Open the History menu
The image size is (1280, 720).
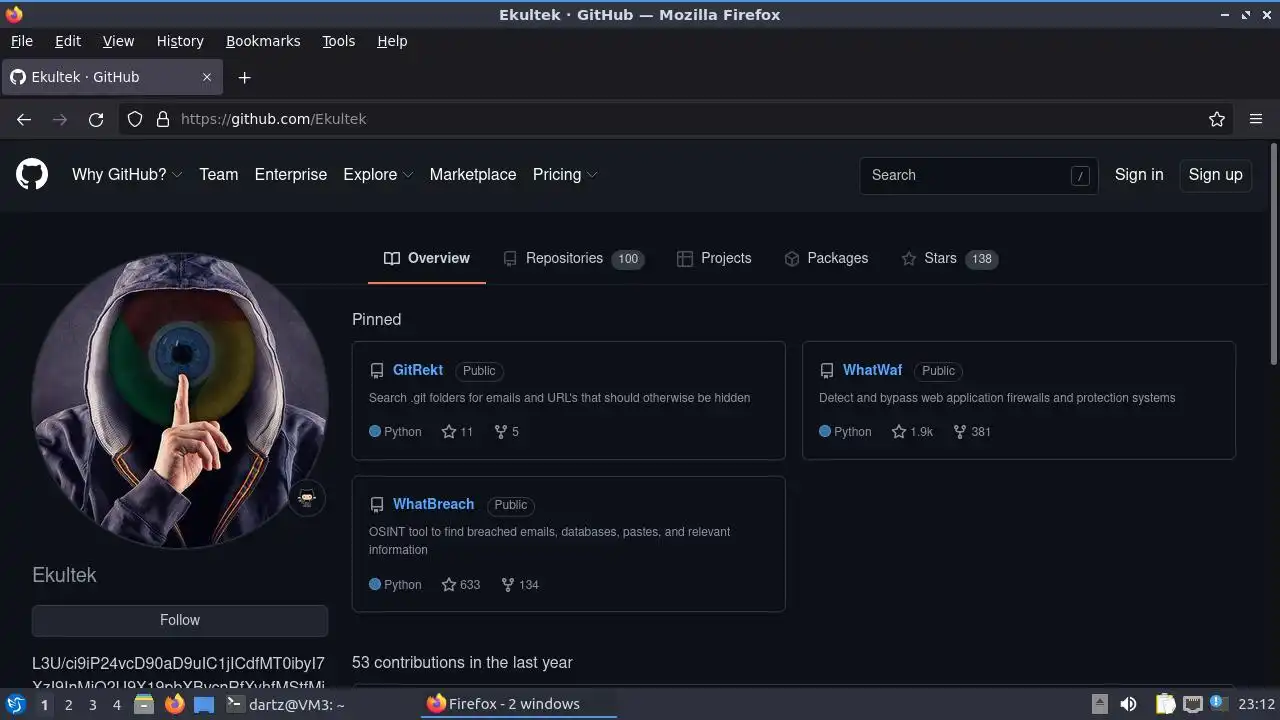[x=180, y=41]
